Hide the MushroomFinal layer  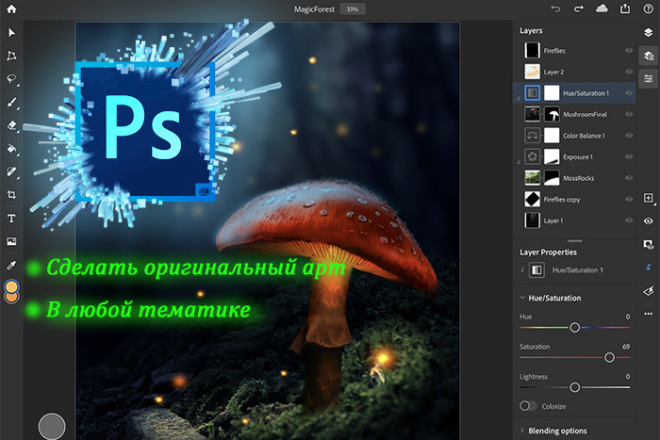click(629, 114)
